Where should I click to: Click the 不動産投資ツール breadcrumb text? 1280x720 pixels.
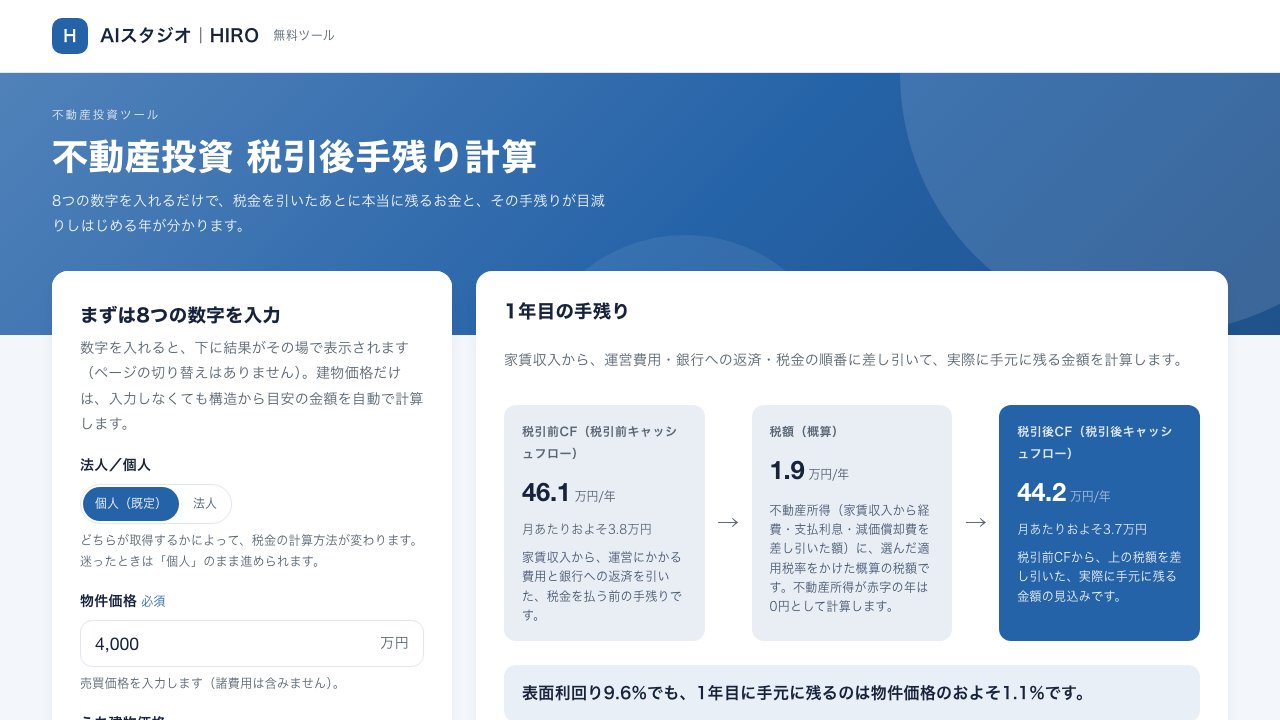pos(105,115)
